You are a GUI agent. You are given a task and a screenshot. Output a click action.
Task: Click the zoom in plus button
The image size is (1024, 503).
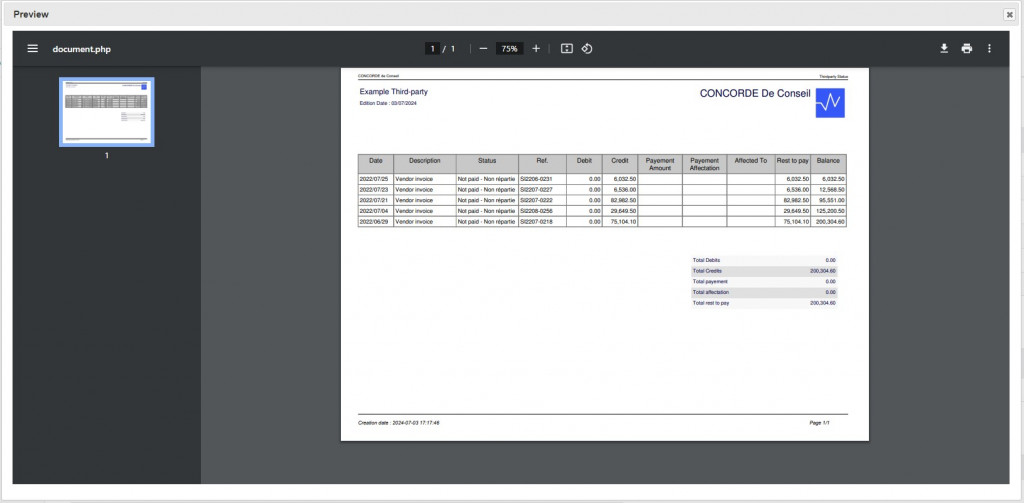click(x=536, y=48)
